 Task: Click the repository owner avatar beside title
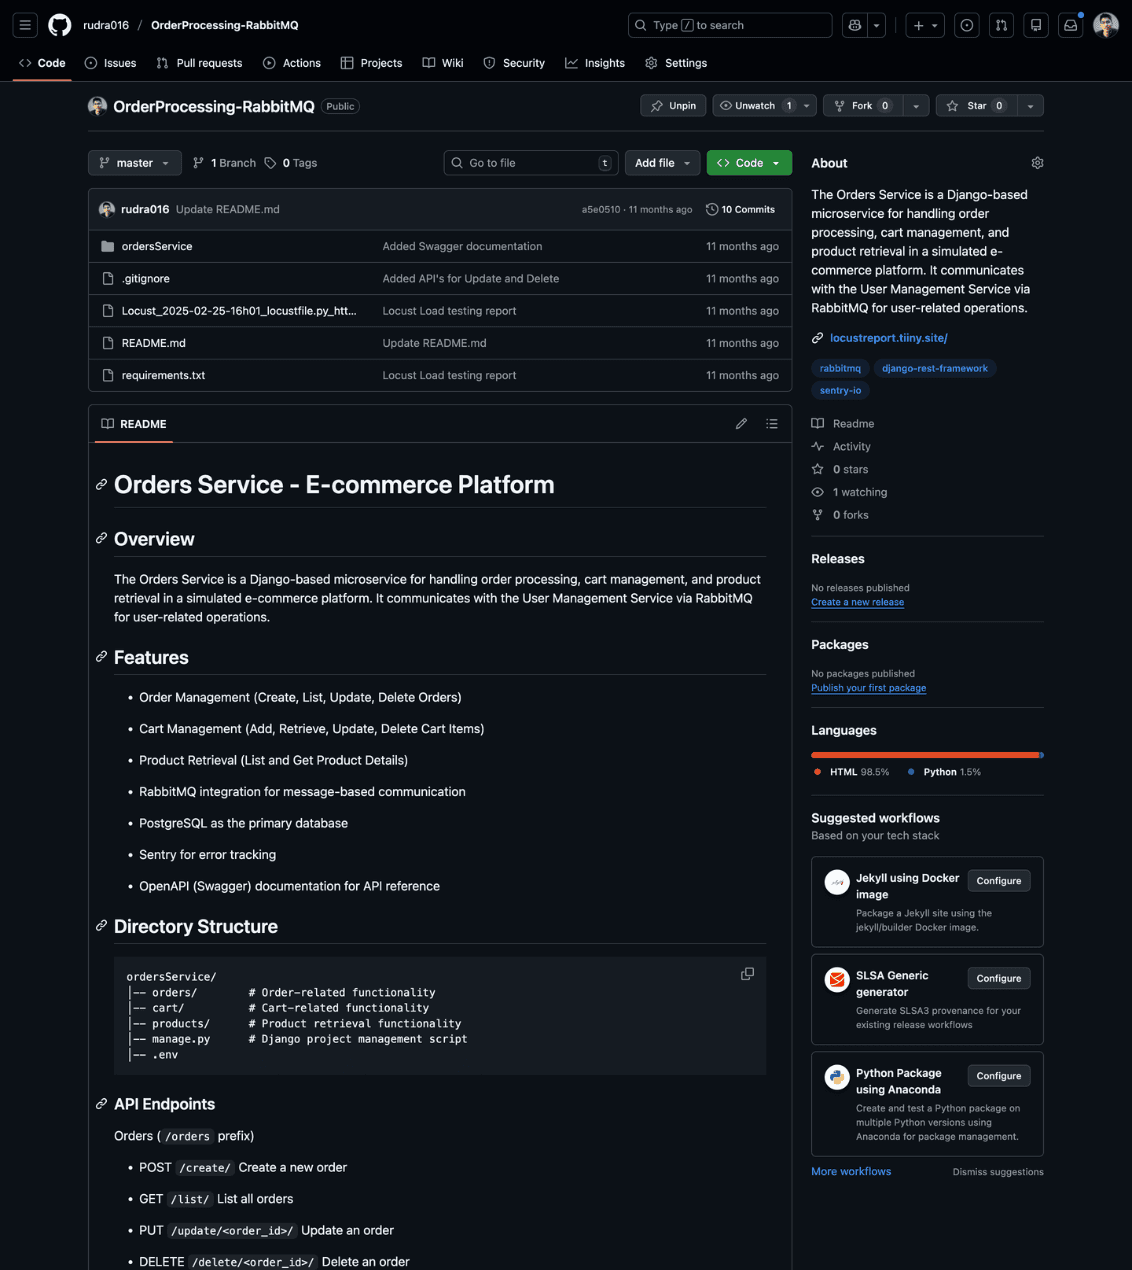pyautogui.click(x=97, y=106)
